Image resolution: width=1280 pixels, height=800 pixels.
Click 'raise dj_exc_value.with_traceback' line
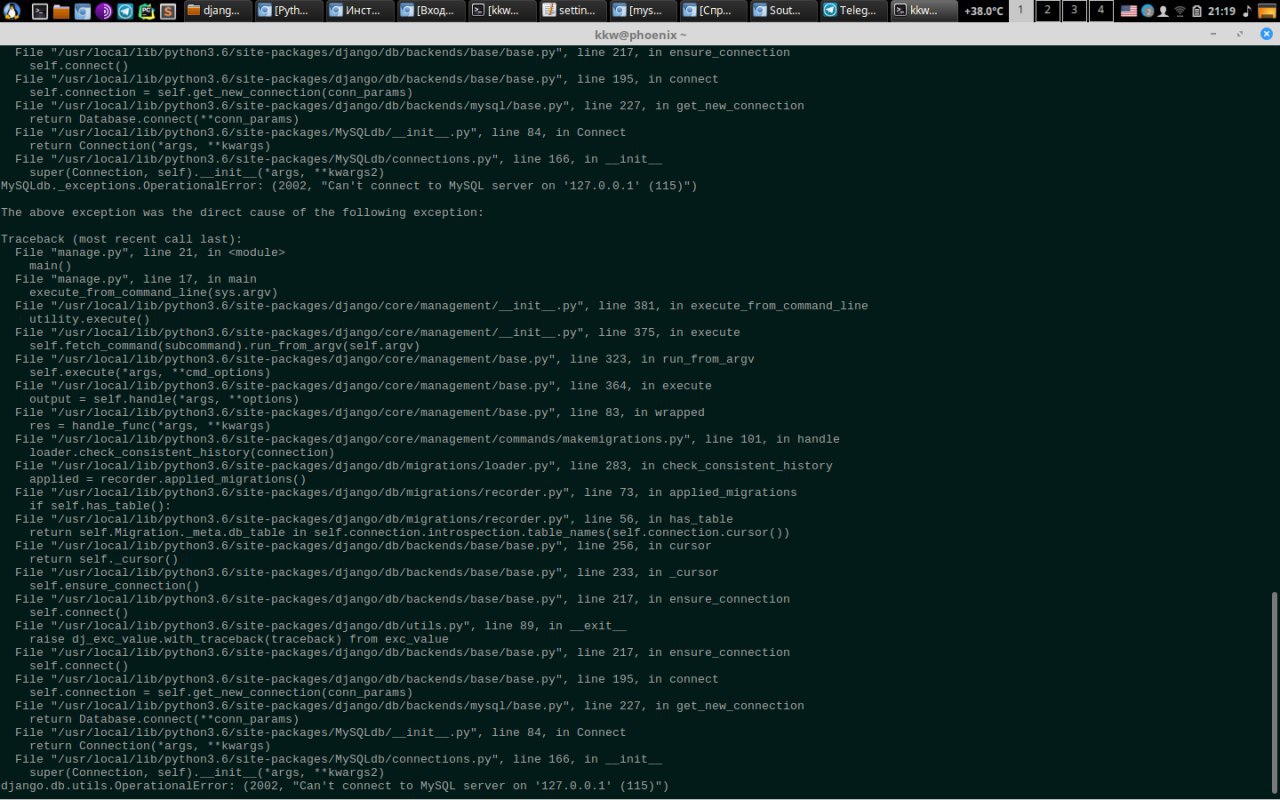[238, 639]
